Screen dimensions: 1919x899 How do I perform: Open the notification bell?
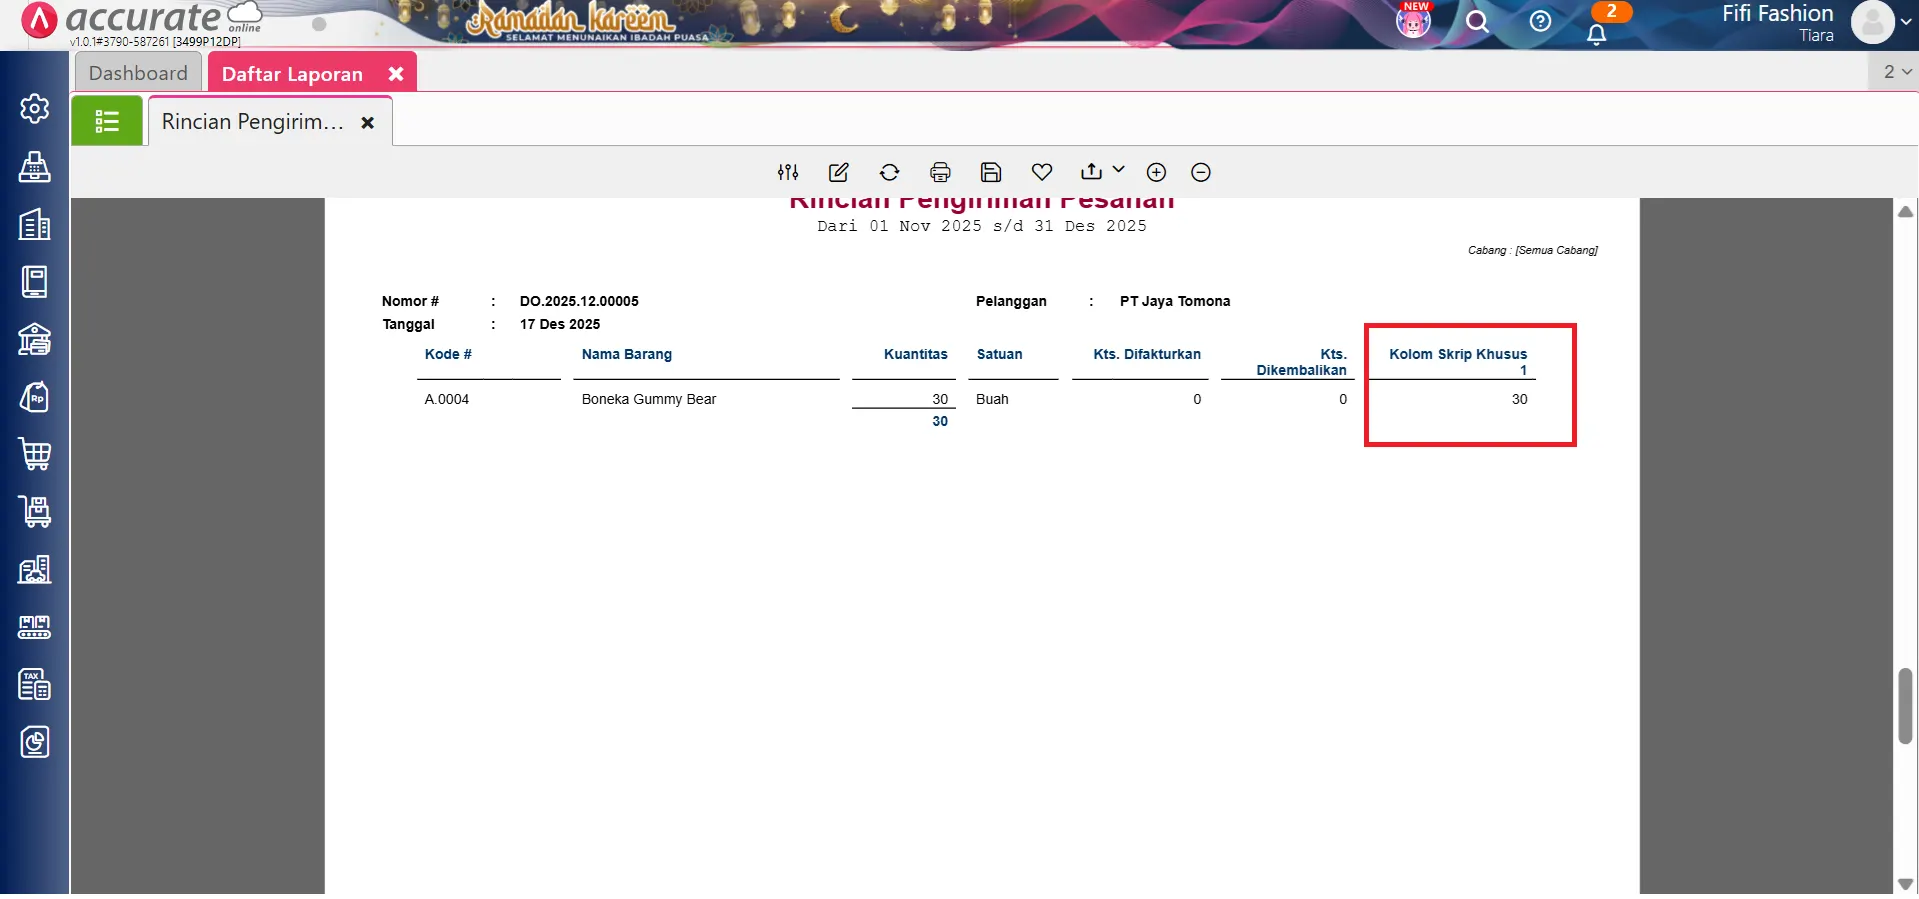point(1597,34)
